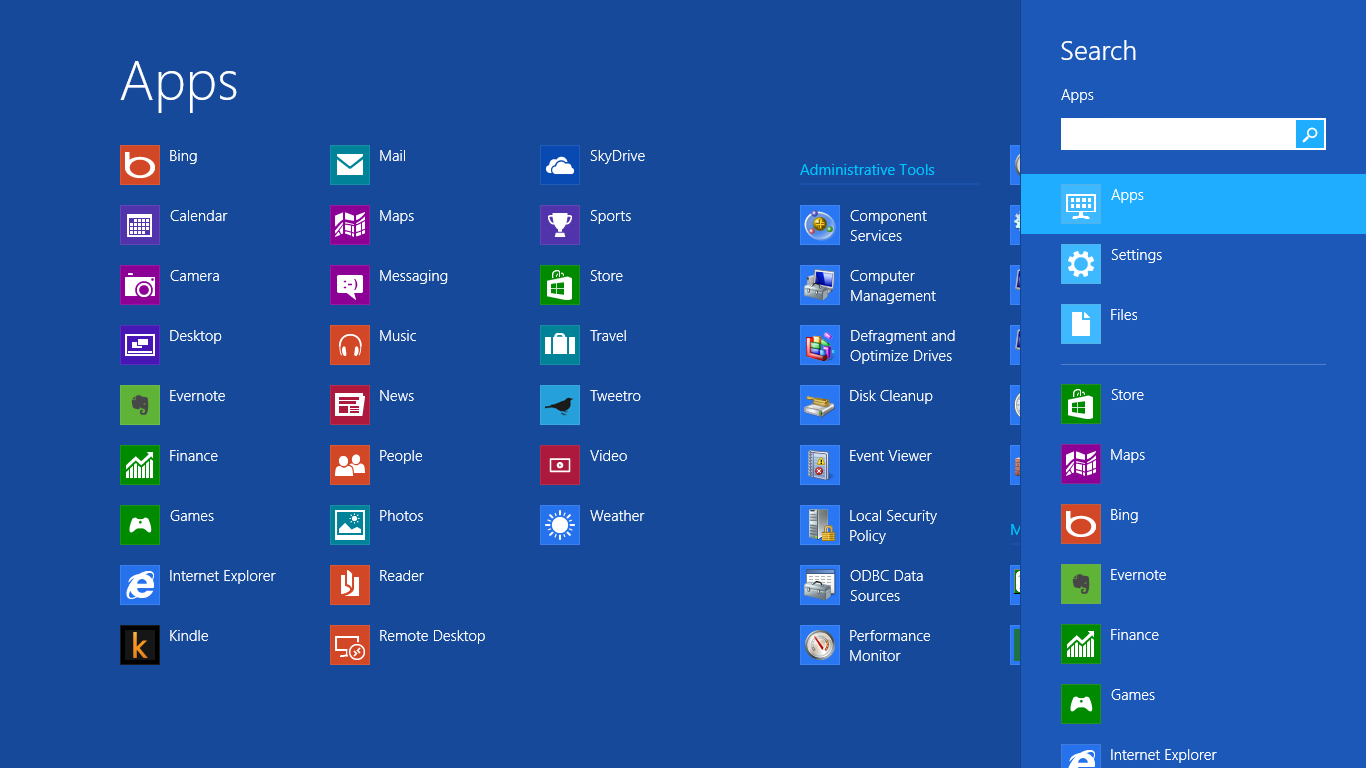The width and height of the screenshot is (1366, 768).
Task: Launch Defragment and Optimize Drives
Action: click(x=820, y=345)
